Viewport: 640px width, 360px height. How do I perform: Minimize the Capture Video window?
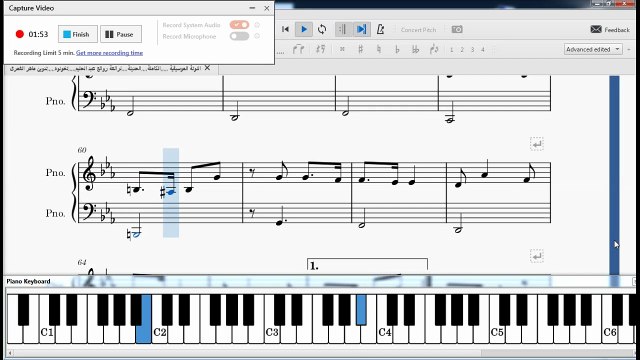[x=252, y=8]
